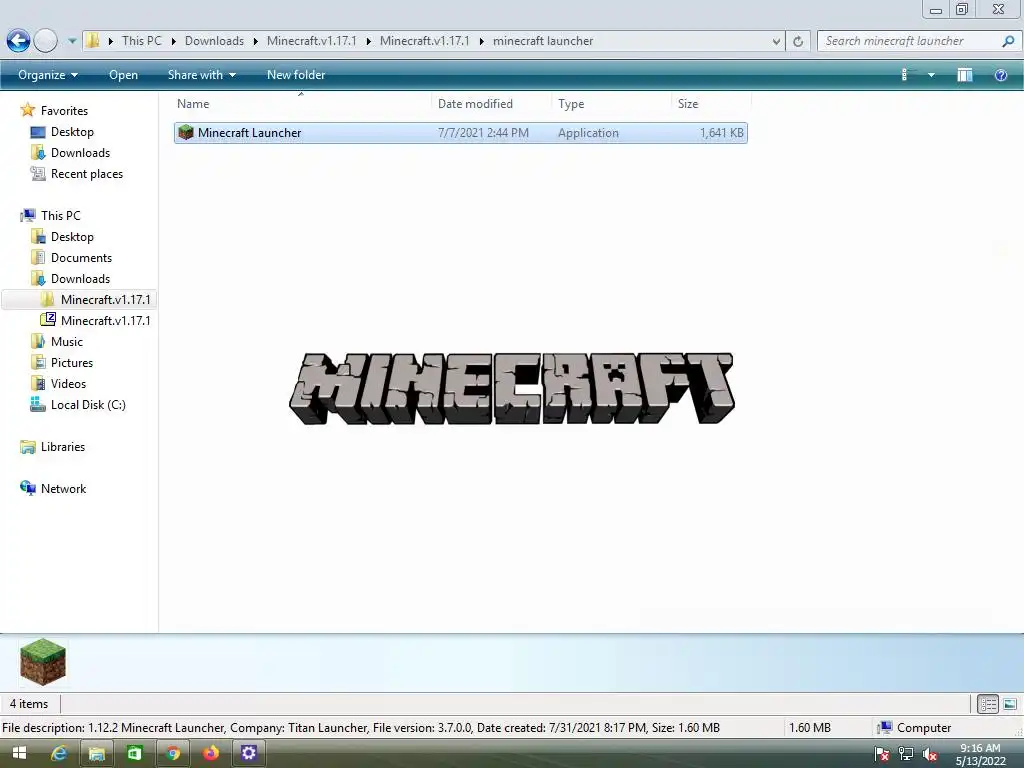
Task: Select the Minecraft.v1.17.1 zip archive item
Action: (x=105, y=321)
